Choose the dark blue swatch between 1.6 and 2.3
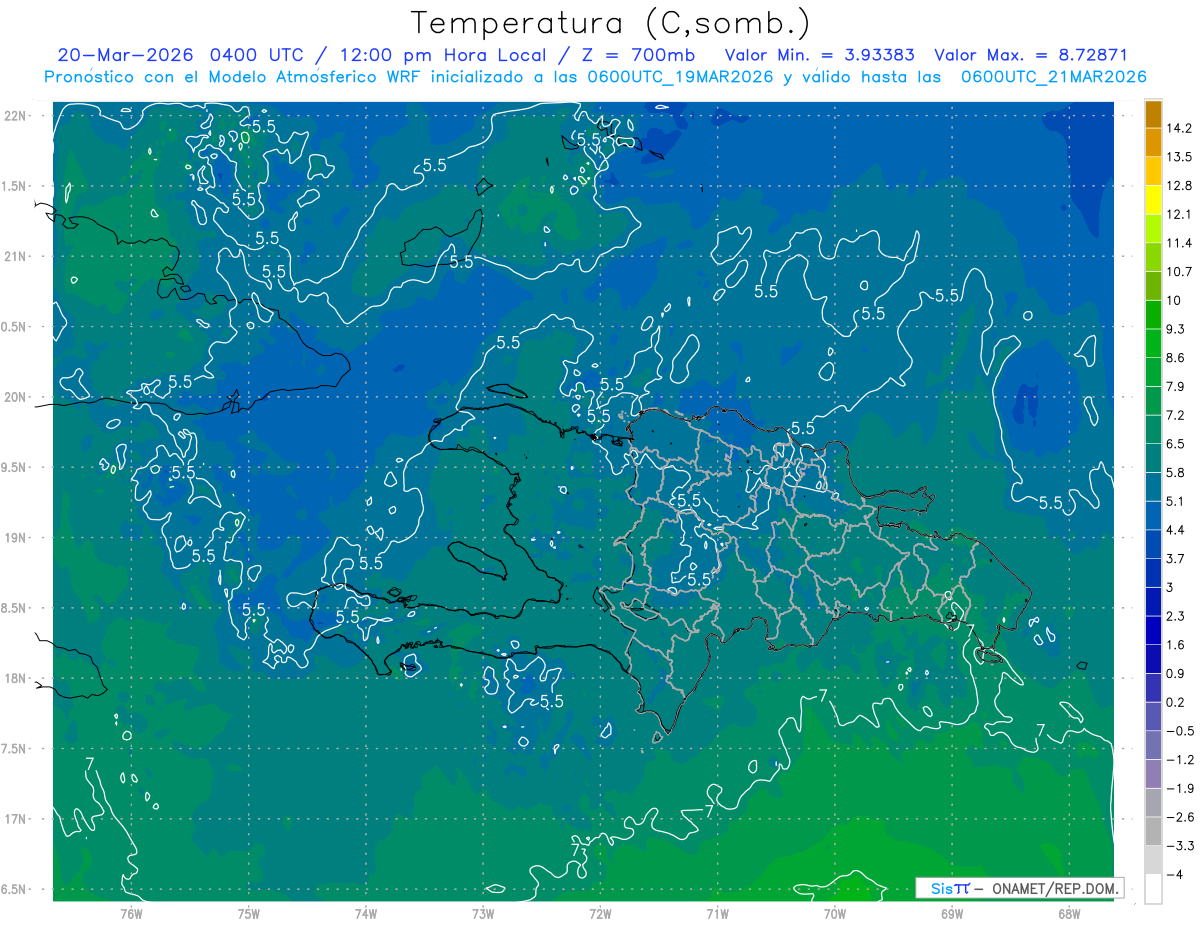Screen dimensions: 1200x927 click(x=1153, y=630)
